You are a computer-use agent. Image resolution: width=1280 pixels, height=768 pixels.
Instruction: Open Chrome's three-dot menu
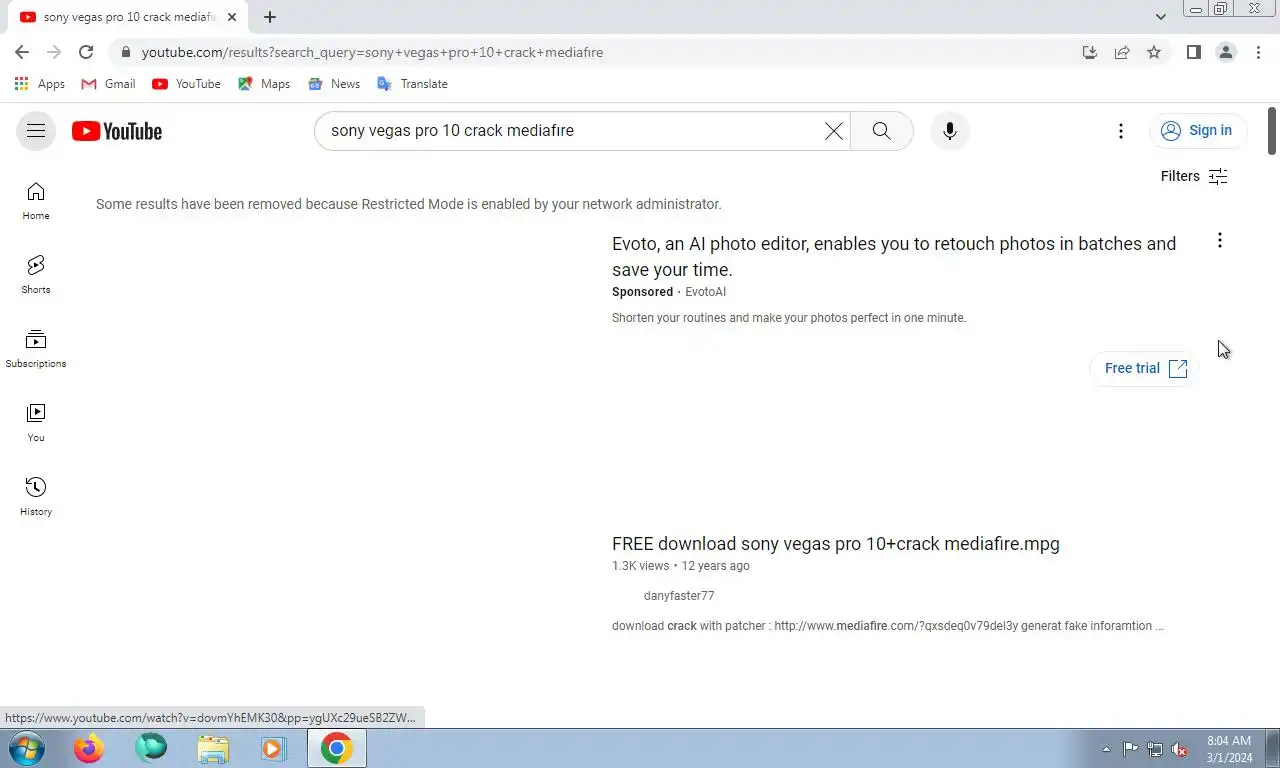coord(1258,52)
